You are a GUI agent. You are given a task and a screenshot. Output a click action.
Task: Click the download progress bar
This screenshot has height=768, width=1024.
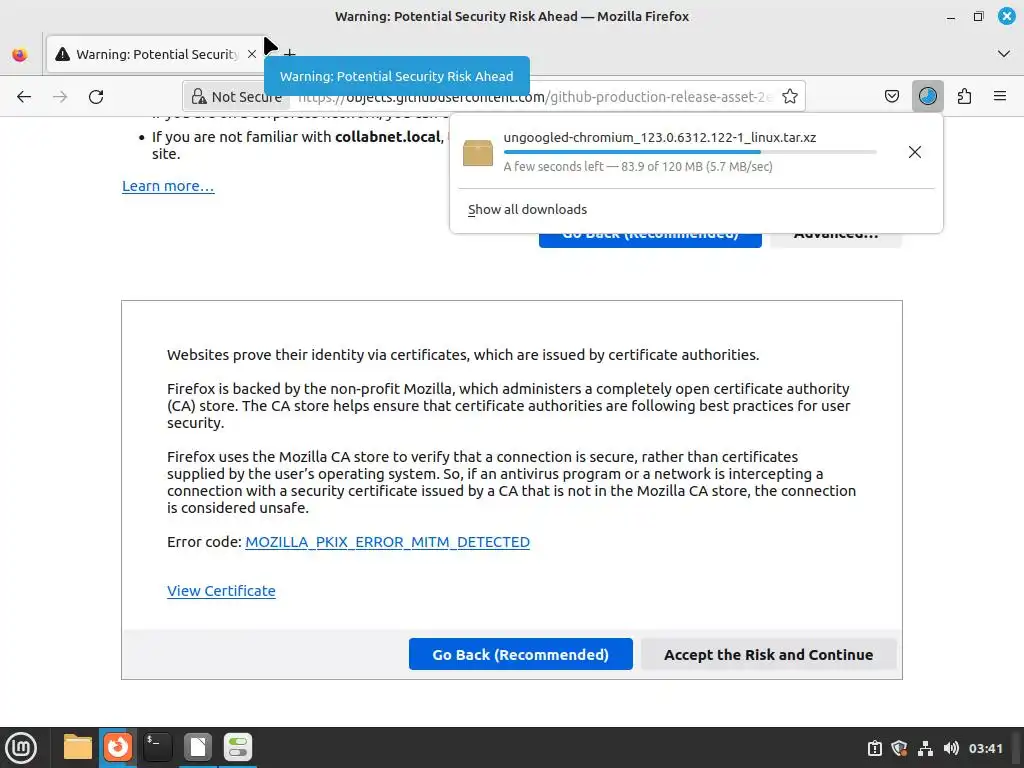click(x=690, y=152)
